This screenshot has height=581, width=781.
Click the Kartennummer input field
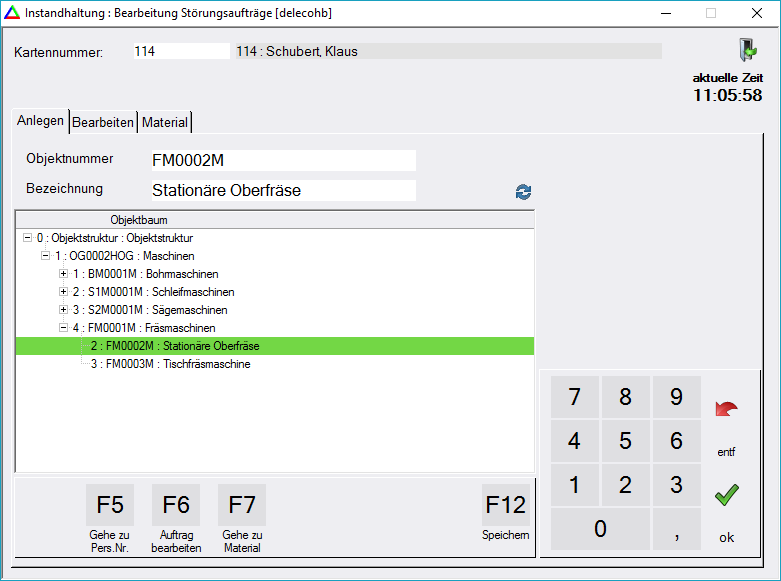tap(180, 51)
